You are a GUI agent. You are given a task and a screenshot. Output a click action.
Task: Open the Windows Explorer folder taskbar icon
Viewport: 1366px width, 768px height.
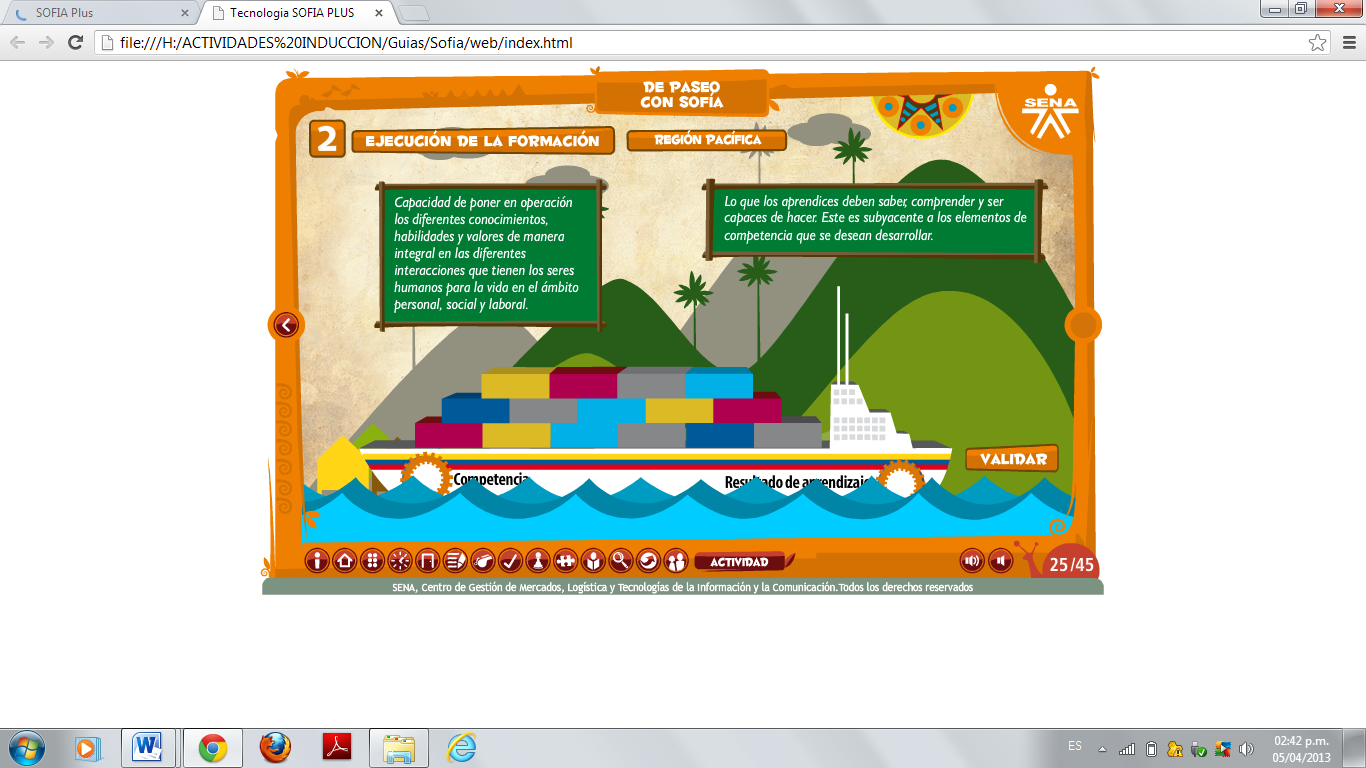tap(399, 747)
